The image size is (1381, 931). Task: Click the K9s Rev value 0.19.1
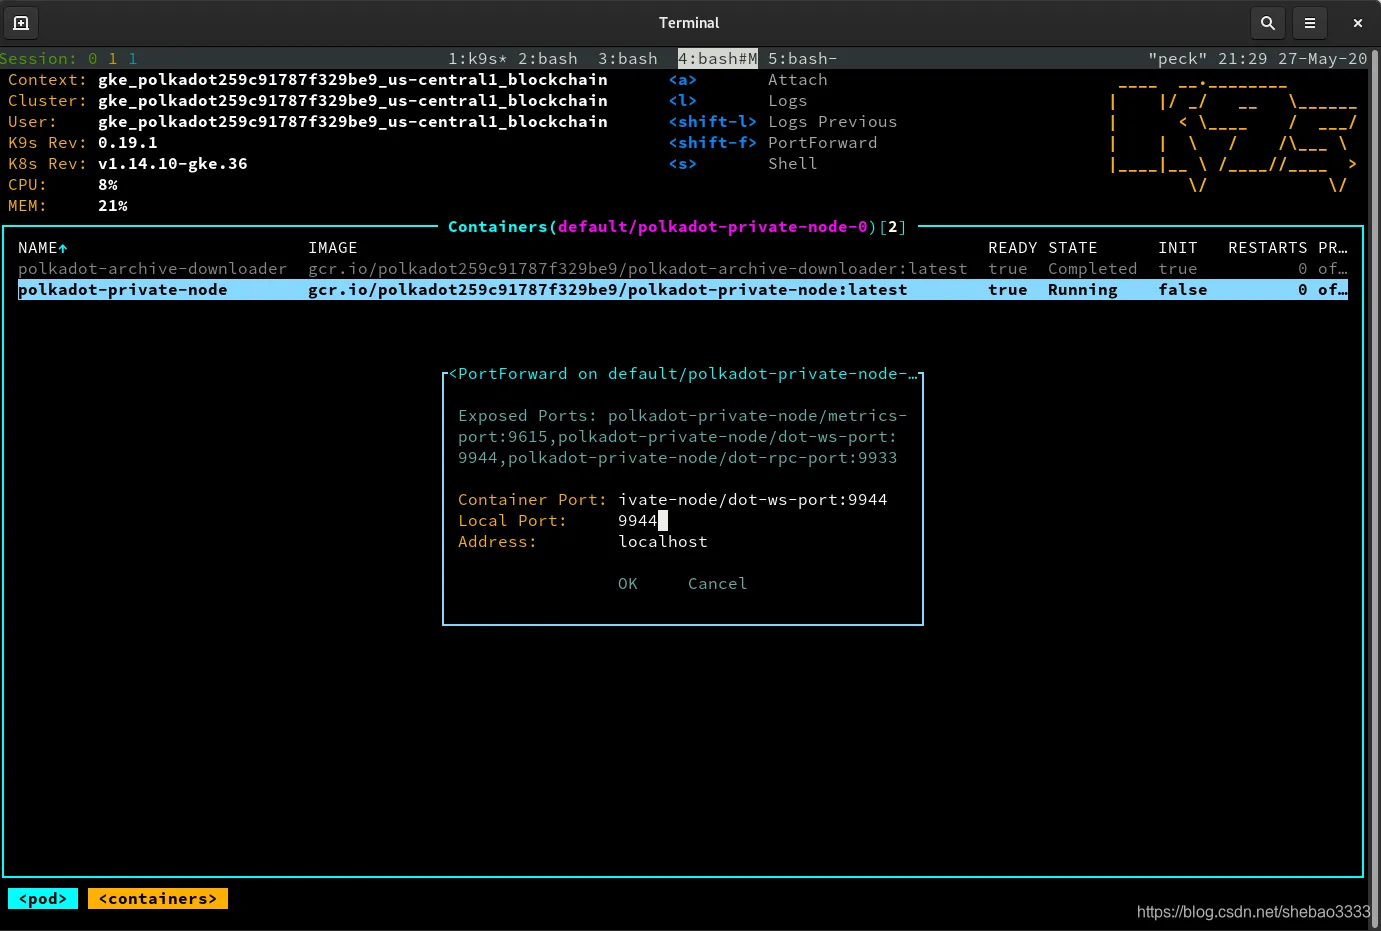(x=127, y=143)
